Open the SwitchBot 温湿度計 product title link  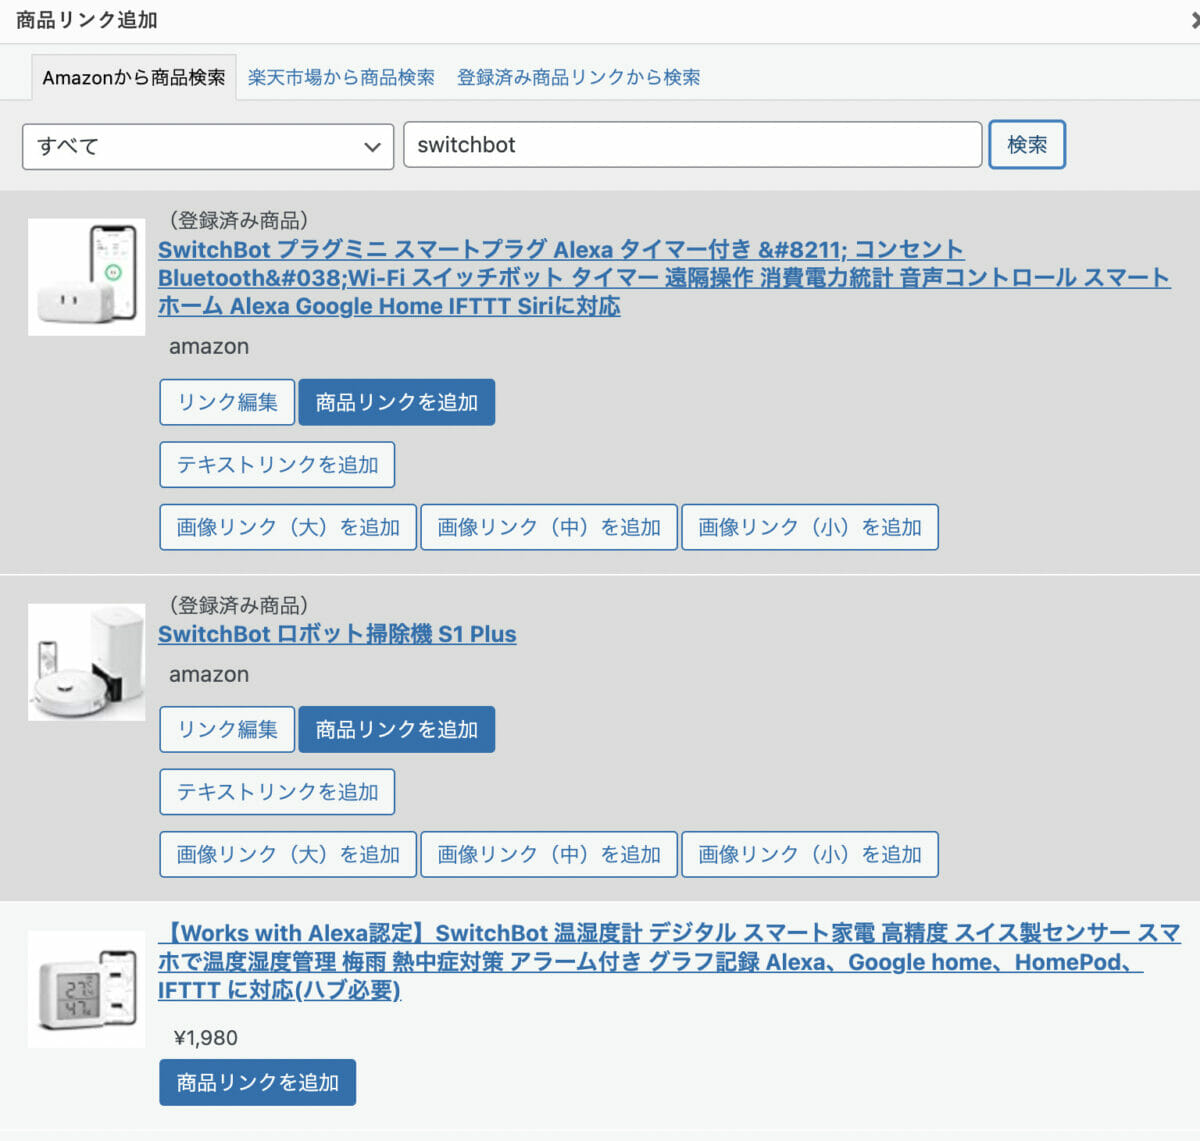668,961
